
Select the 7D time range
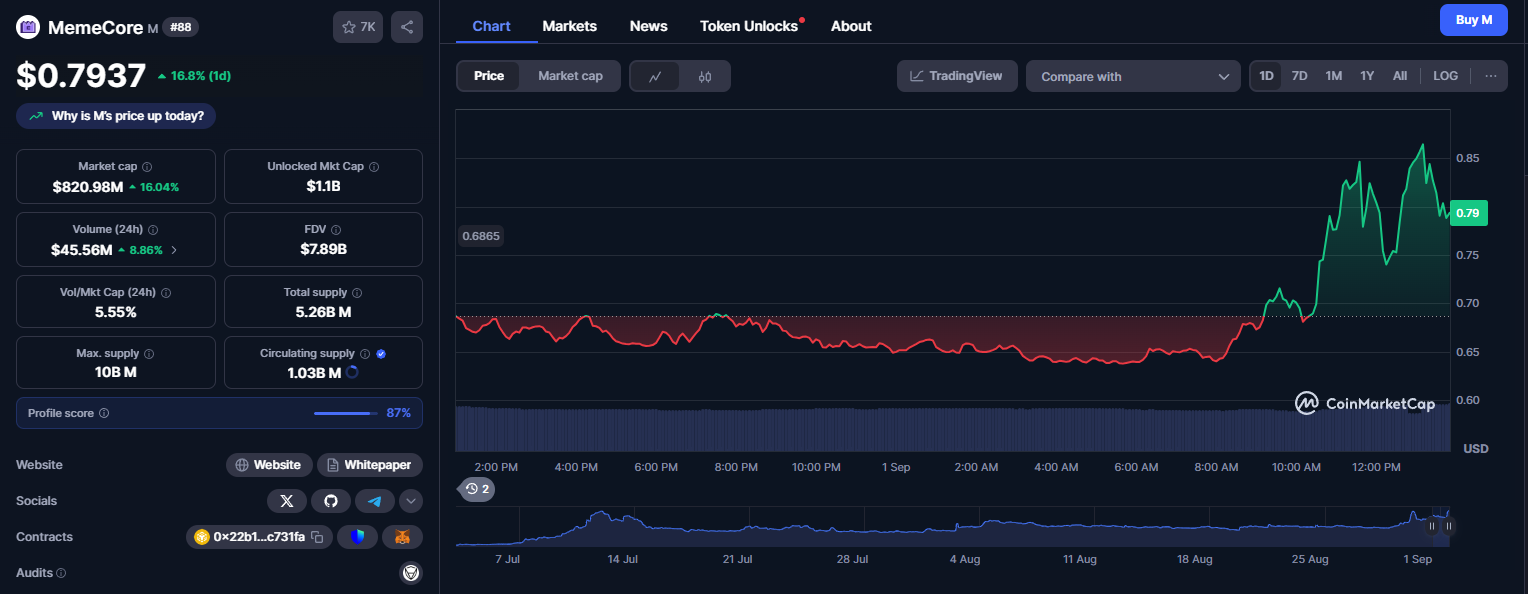point(1299,76)
